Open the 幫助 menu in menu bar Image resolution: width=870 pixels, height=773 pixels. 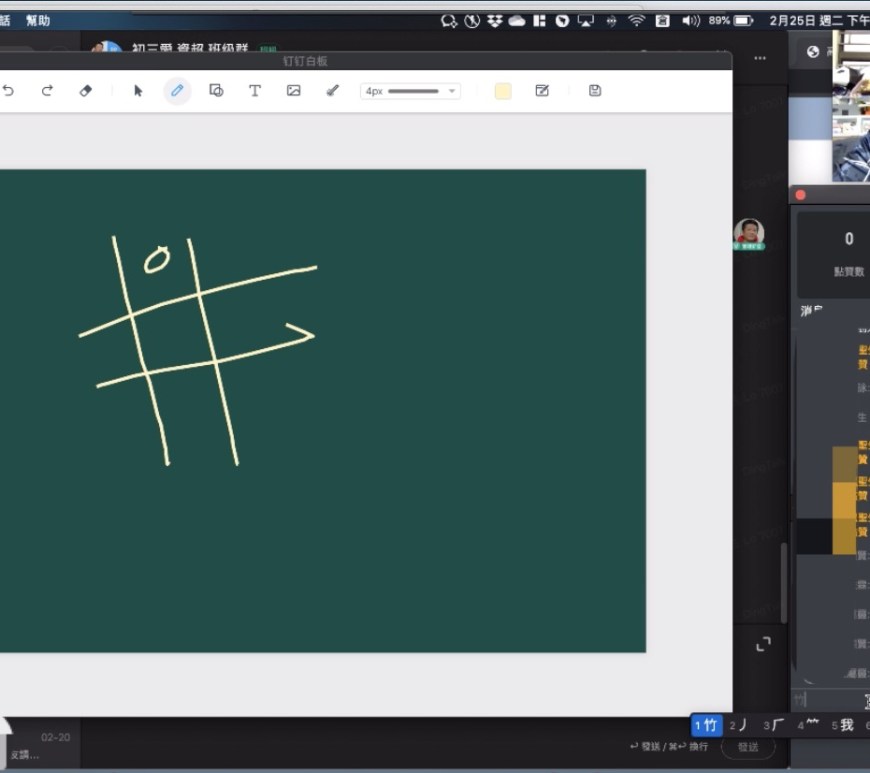pyautogui.click(x=38, y=21)
